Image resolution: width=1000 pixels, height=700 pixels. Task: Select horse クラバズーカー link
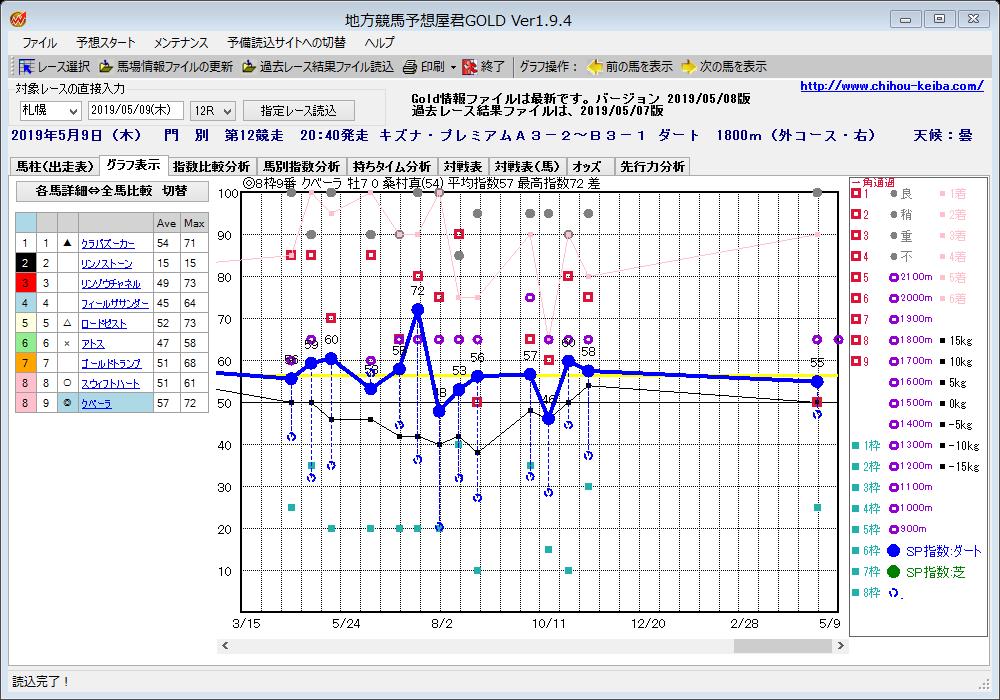tap(108, 244)
